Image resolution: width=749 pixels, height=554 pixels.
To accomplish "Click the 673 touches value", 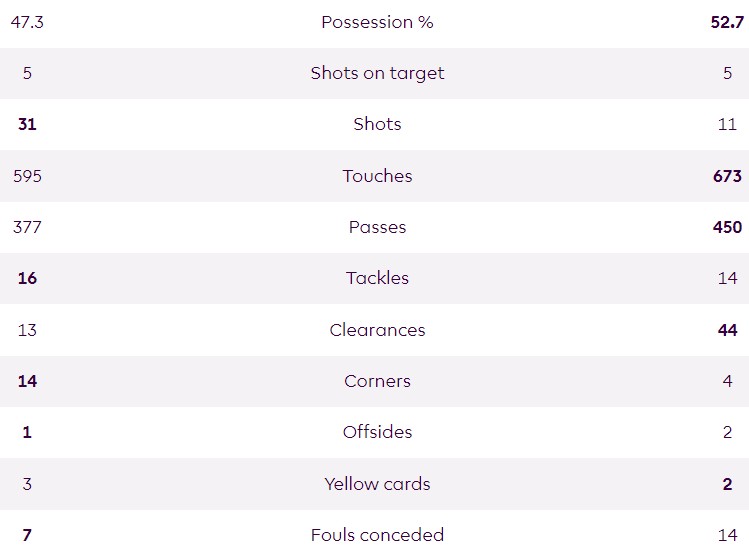I will point(727,176).
